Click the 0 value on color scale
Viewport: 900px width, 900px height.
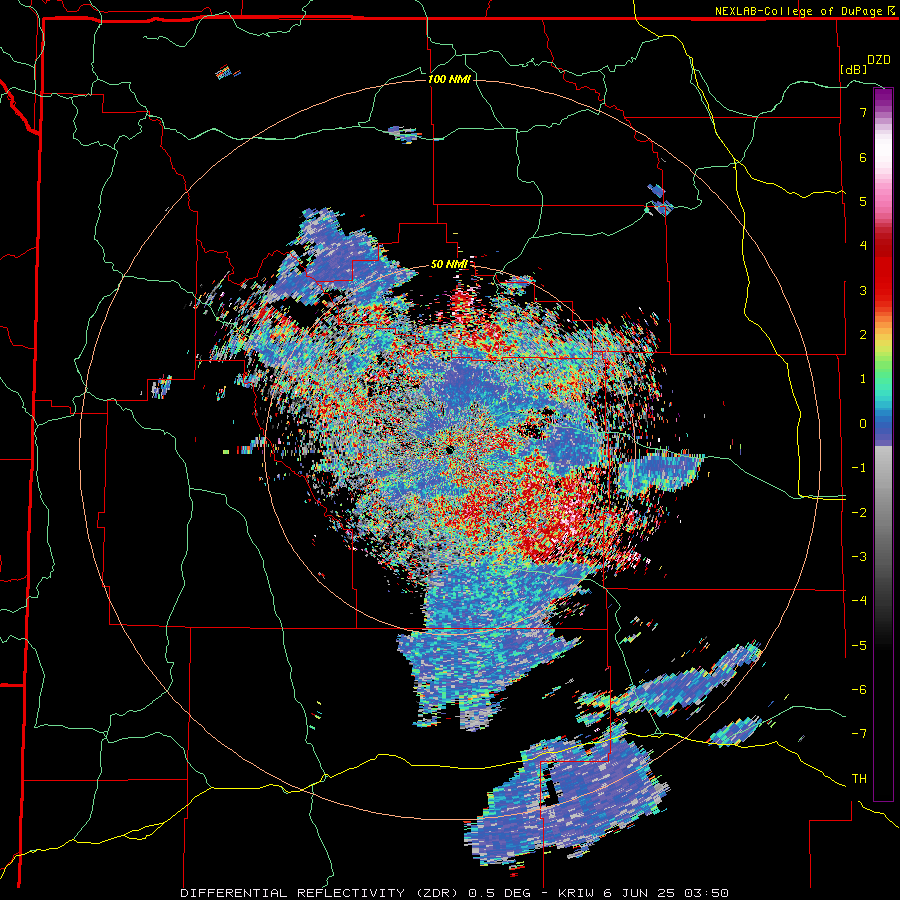[x=863, y=424]
